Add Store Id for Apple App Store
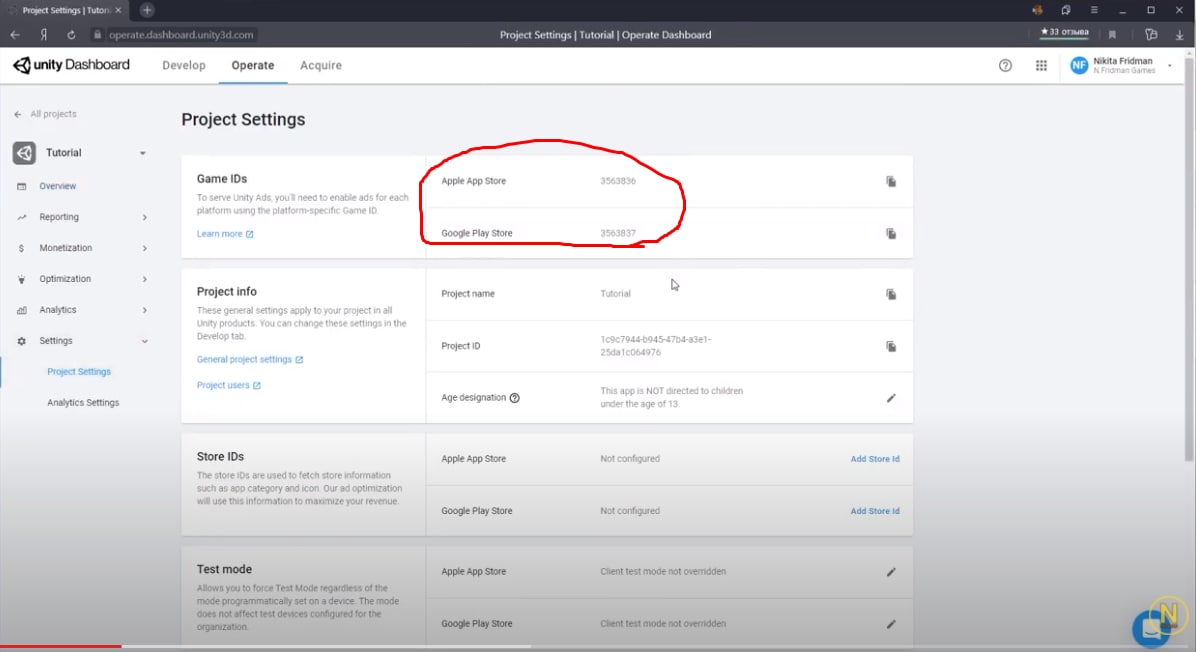Screen dimensions: 1196x652 (875, 459)
